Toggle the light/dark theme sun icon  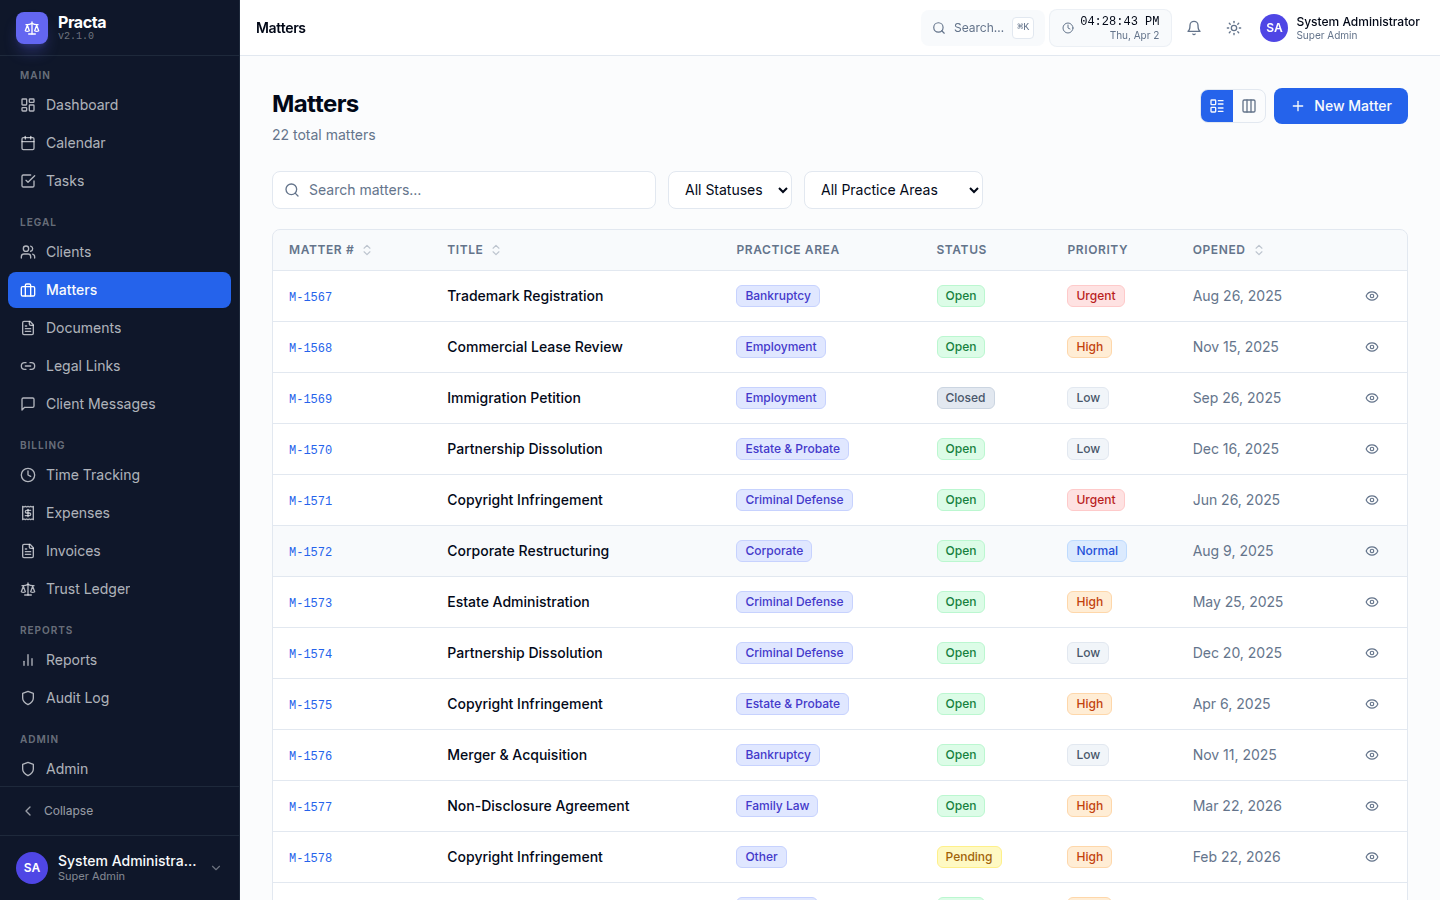pos(1234,28)
